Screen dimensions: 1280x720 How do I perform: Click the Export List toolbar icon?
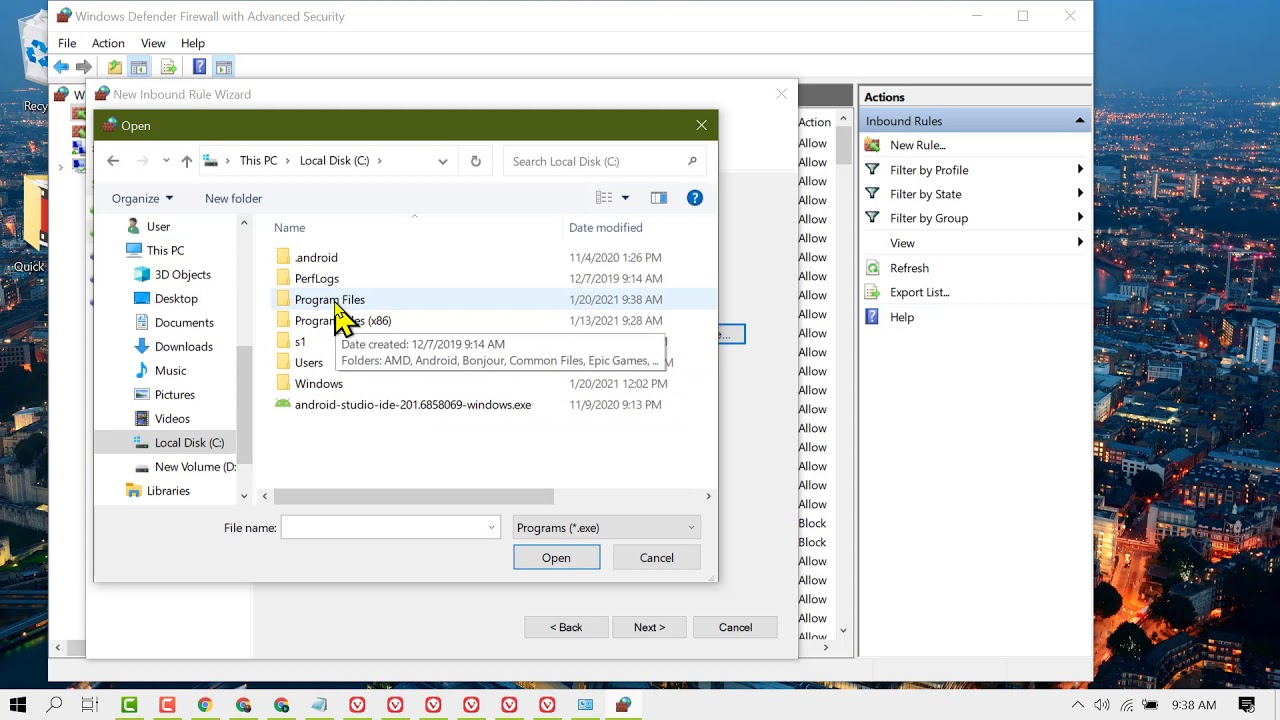pyautogui.click(x=168, y=67)
